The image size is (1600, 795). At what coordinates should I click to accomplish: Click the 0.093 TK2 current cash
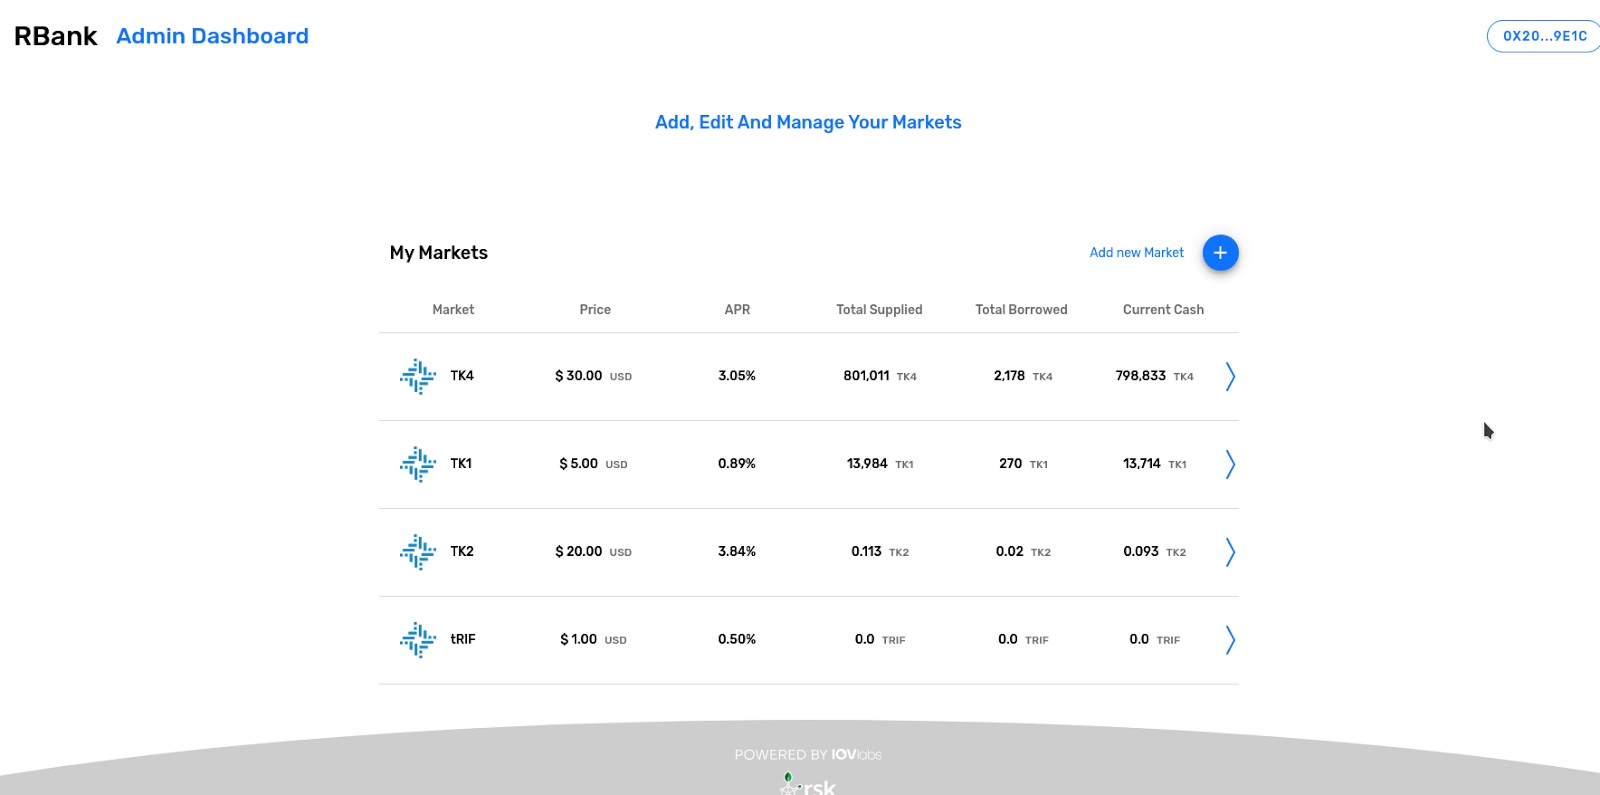pos(1155,552)
